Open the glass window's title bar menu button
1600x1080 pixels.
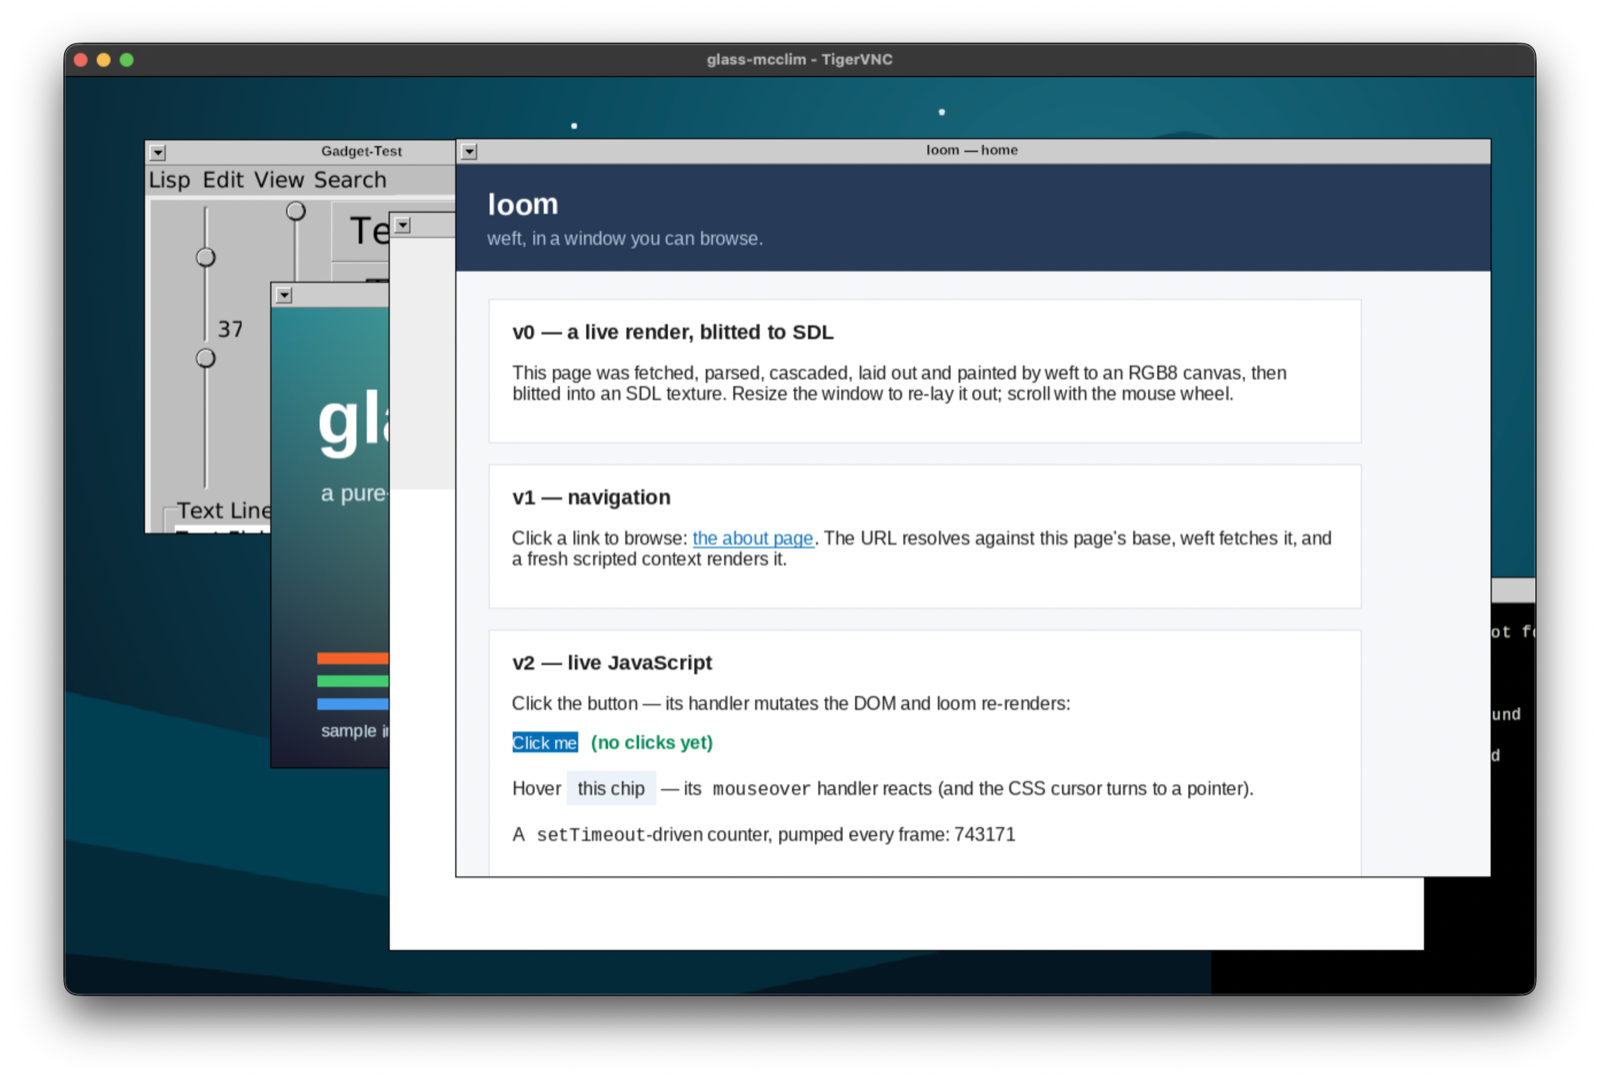point(285,295)
